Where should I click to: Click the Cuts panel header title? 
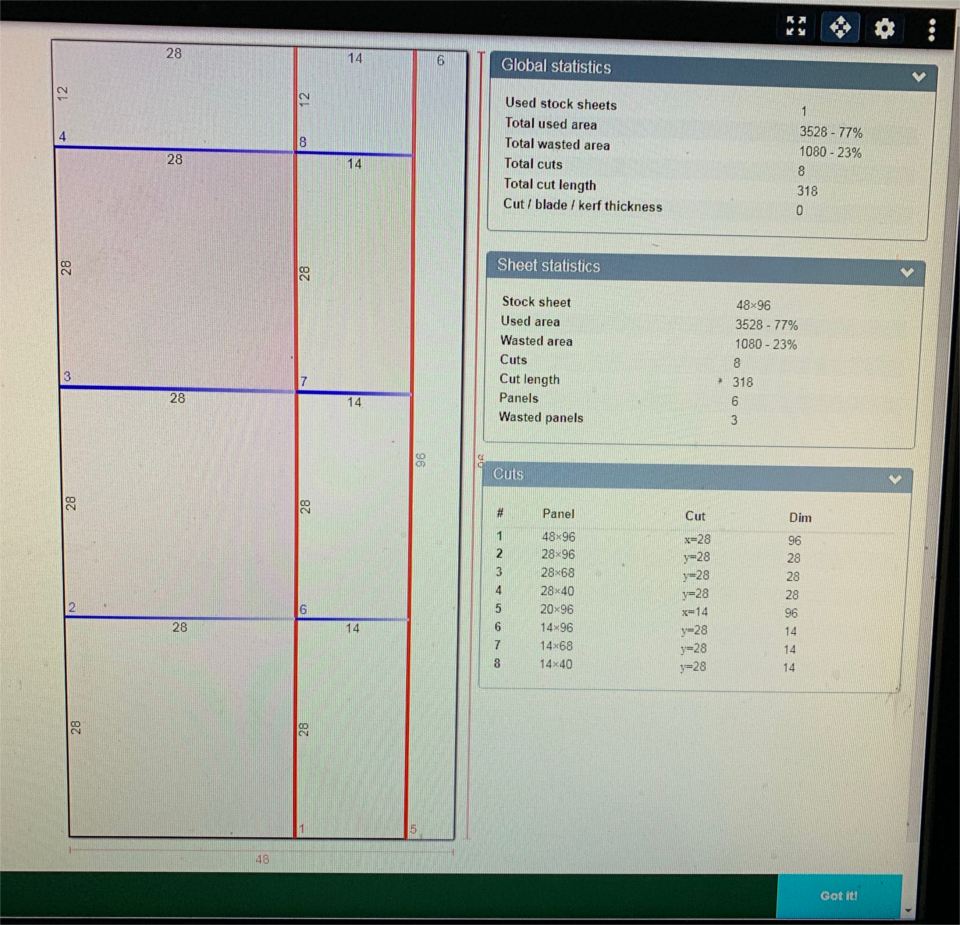(508, 474)
